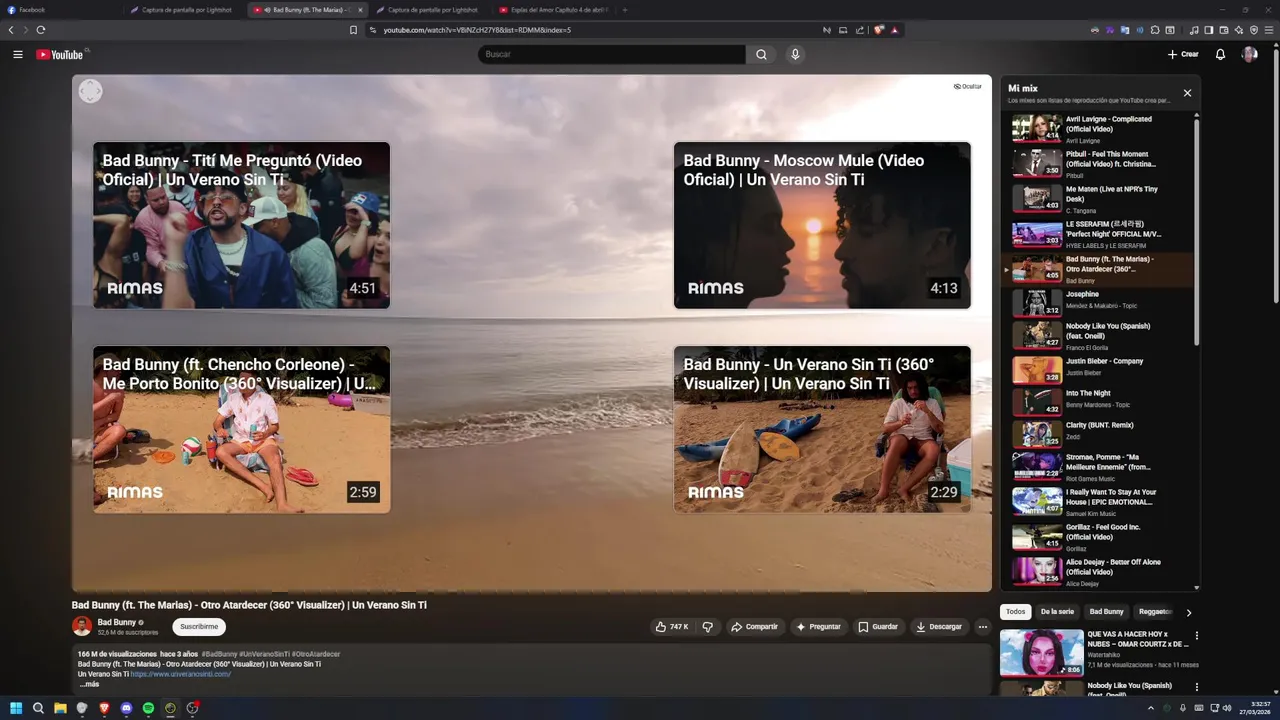Open a new browser tab
Screen dimensions: 1280x720
[x=625, y=10]
